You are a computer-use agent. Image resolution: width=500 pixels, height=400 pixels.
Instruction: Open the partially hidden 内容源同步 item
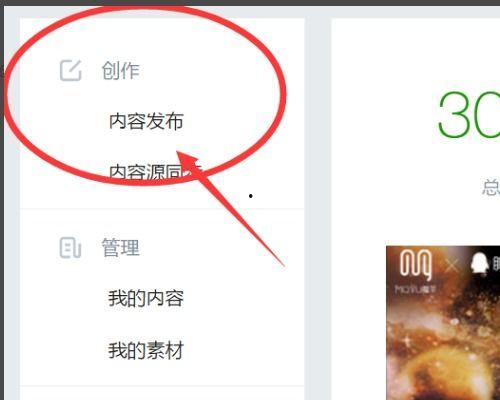coord(155,171)
